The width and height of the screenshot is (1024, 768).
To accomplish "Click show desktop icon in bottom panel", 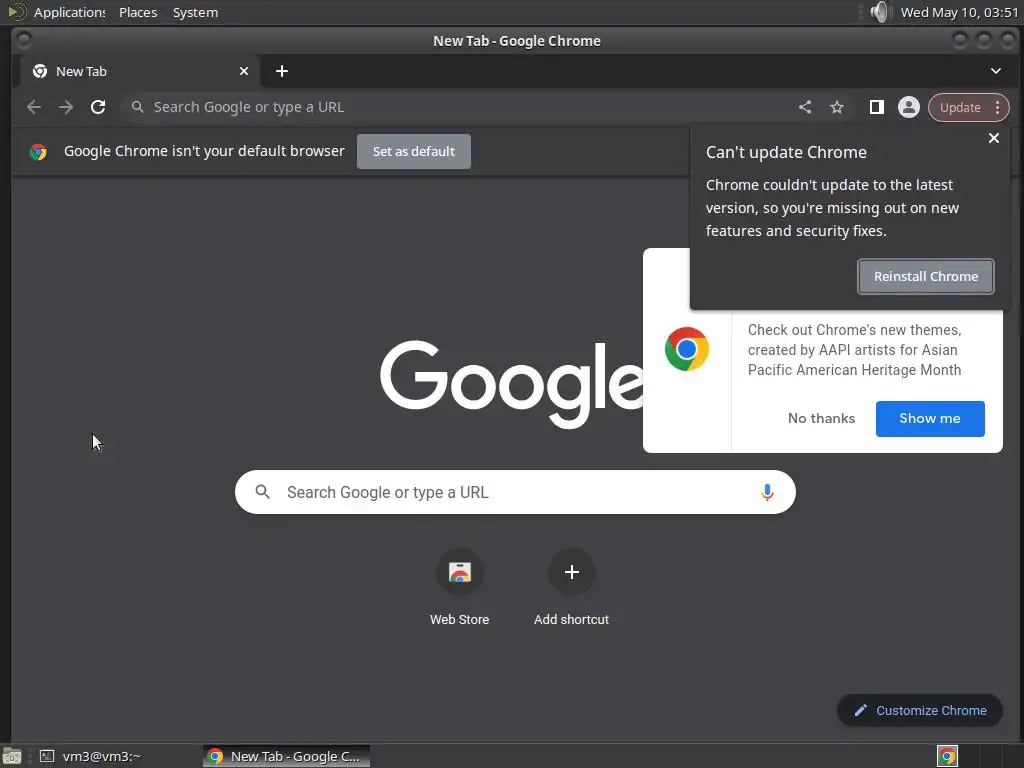I will point(12,756).
